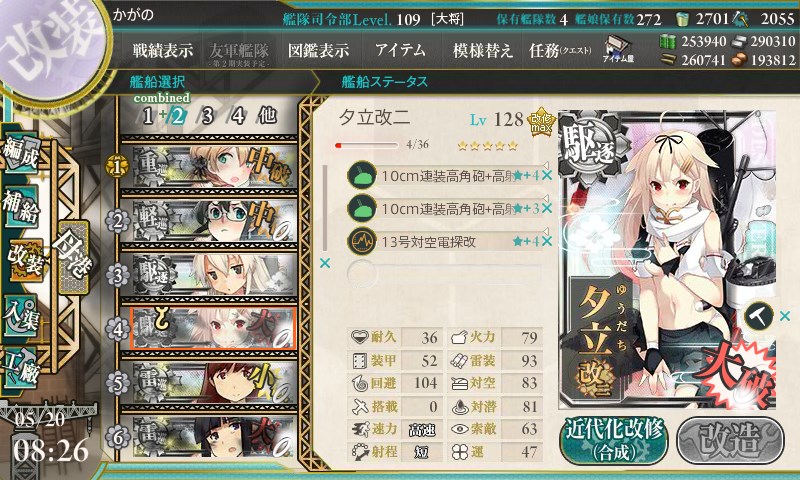800x480 pixels.
Task: Select the fifth ship banner in list
Action: [209, 383]
